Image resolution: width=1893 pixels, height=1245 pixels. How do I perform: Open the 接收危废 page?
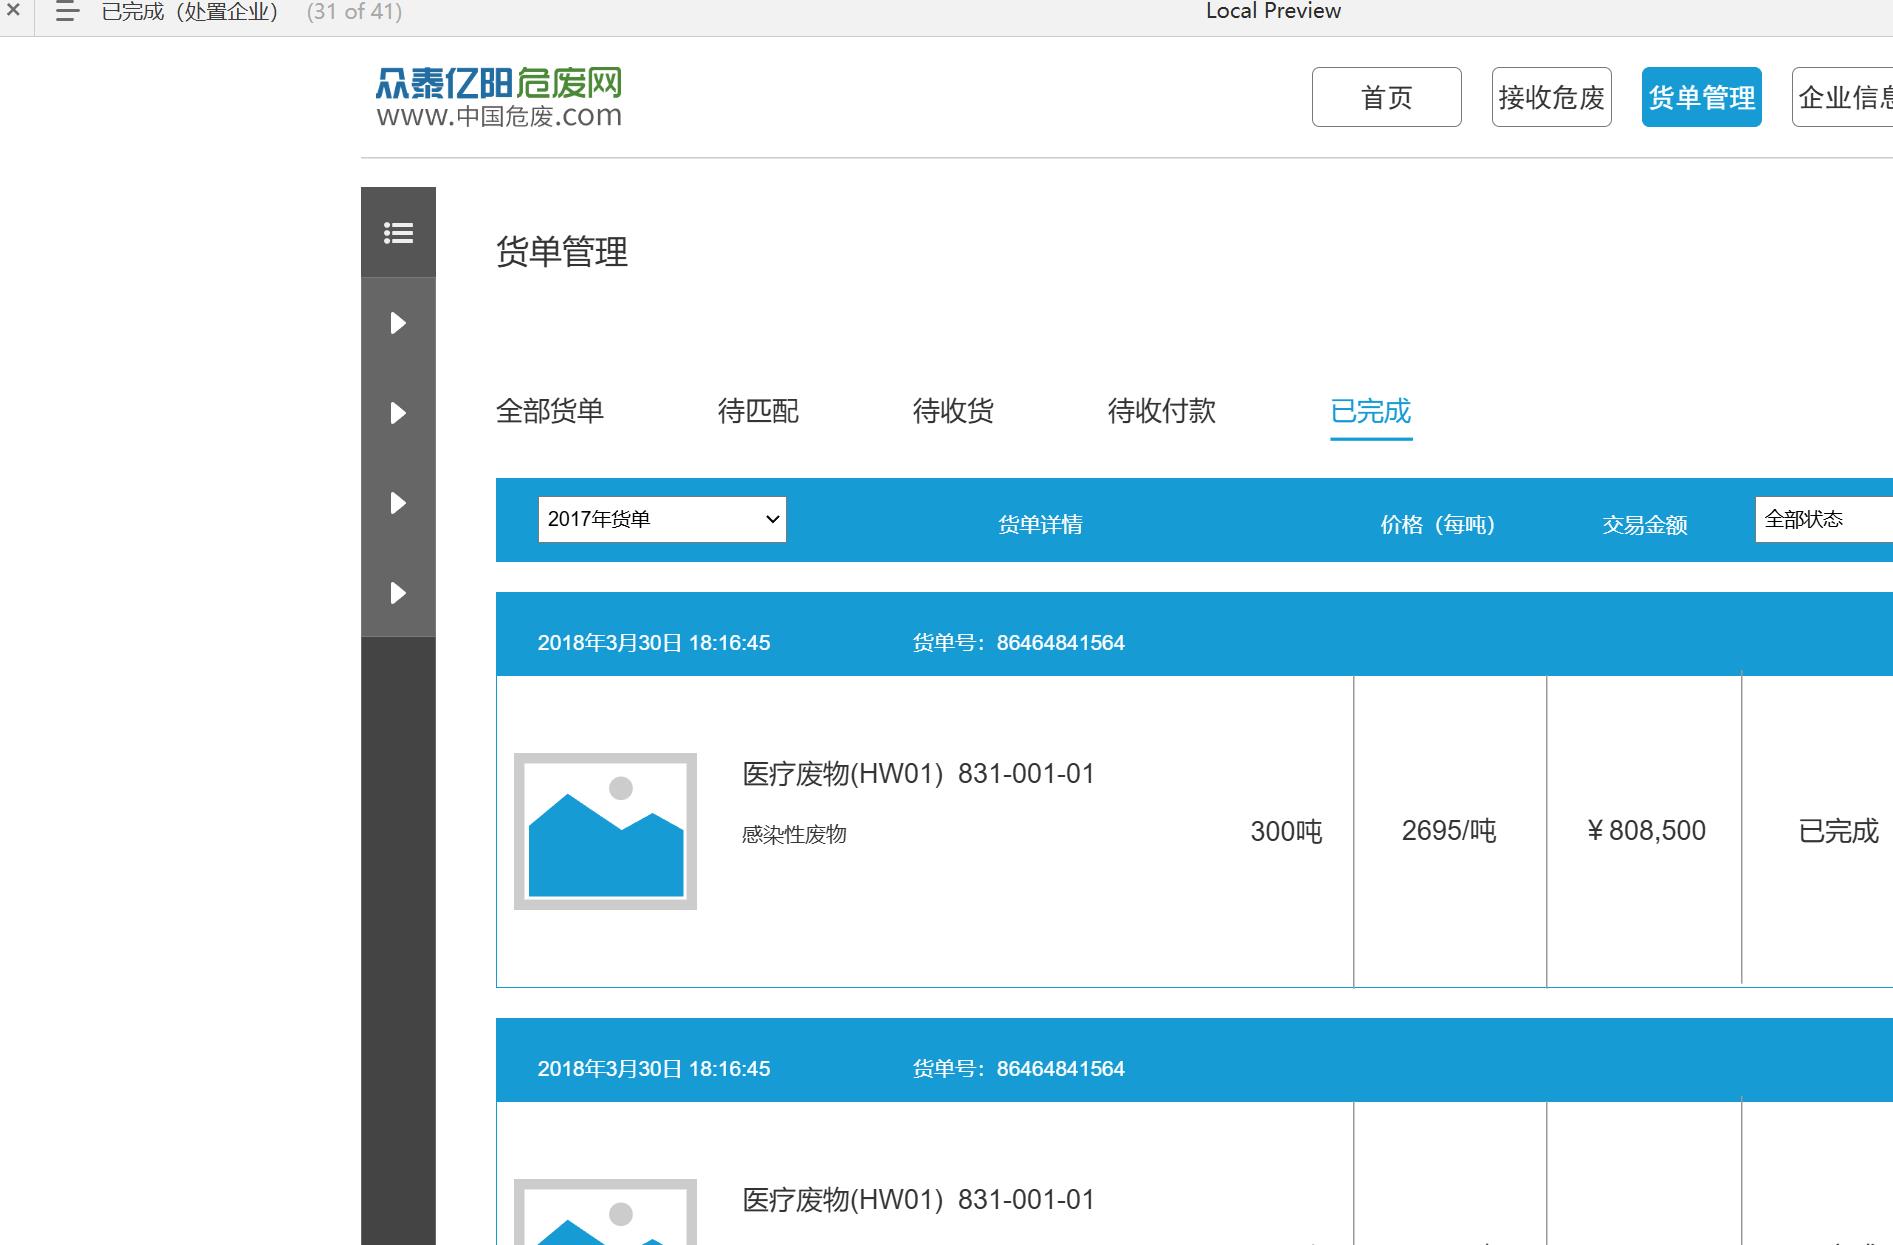(1551, 97)
